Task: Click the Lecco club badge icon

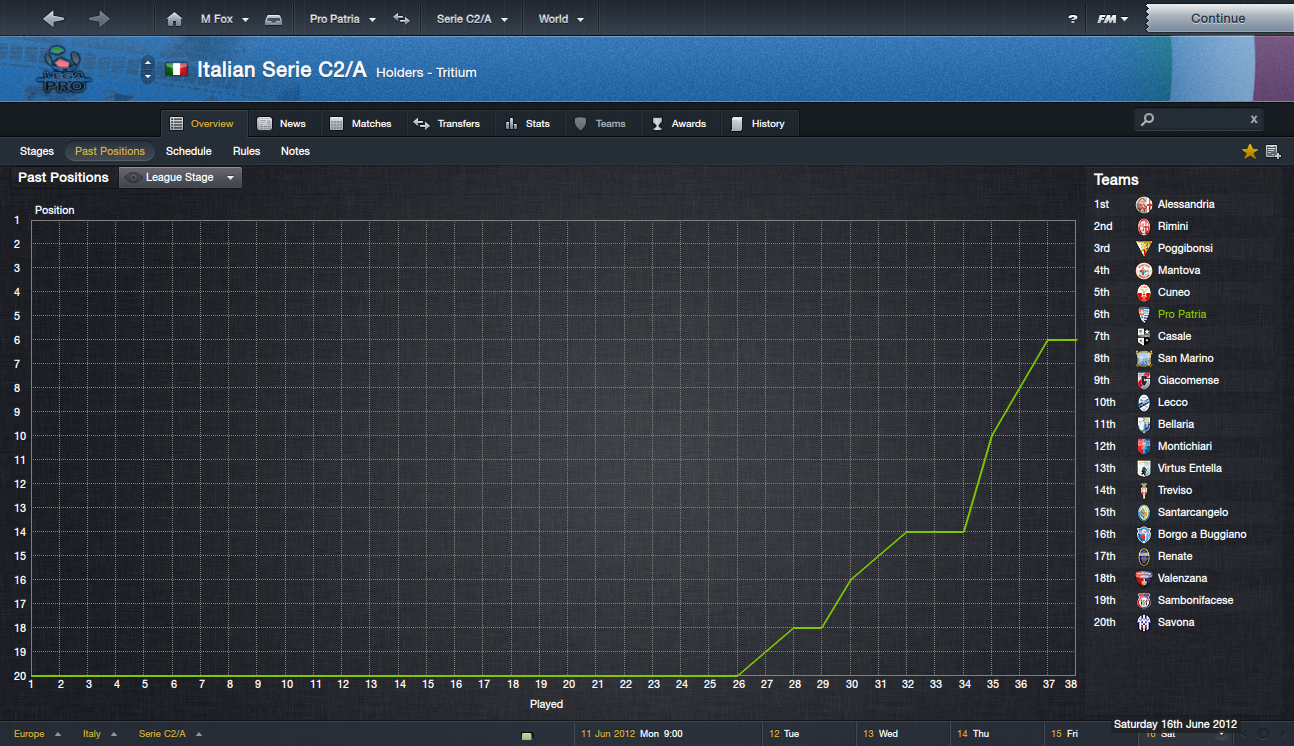Action: (x=1144, y=402)
